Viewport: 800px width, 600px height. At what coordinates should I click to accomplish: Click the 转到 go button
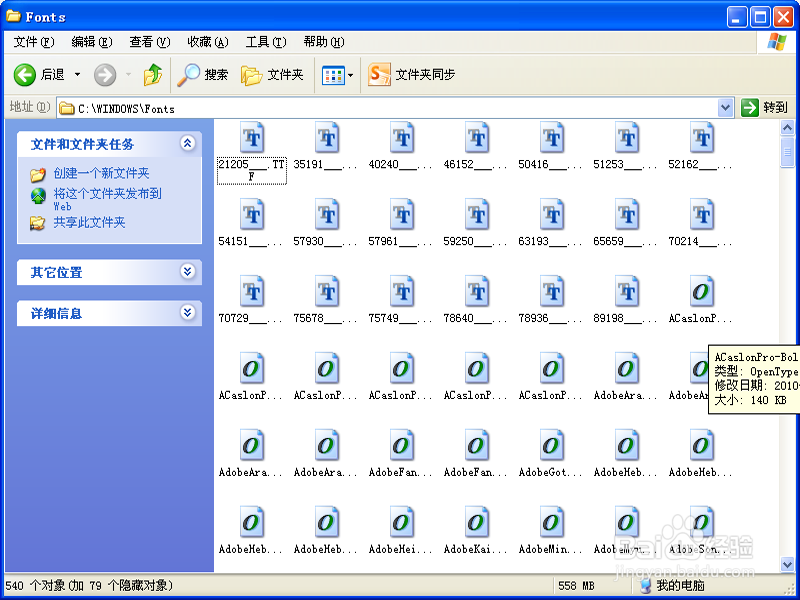click(764, 108)
